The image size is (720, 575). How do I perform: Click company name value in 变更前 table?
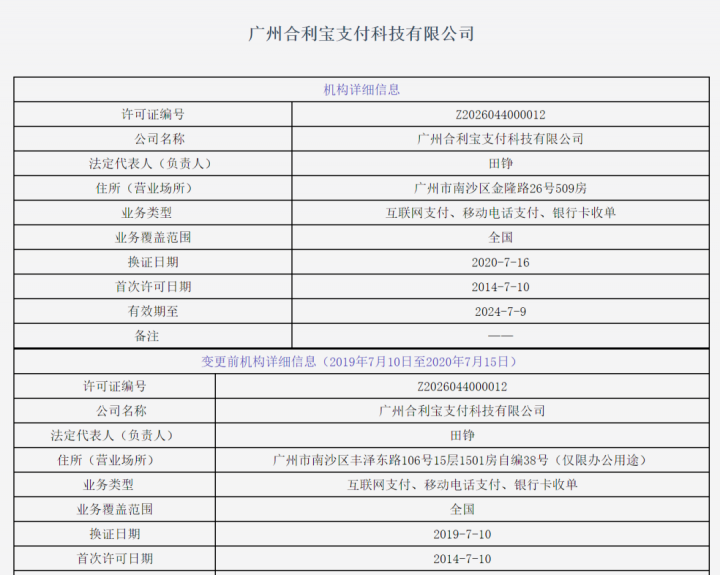coord(462,411)
